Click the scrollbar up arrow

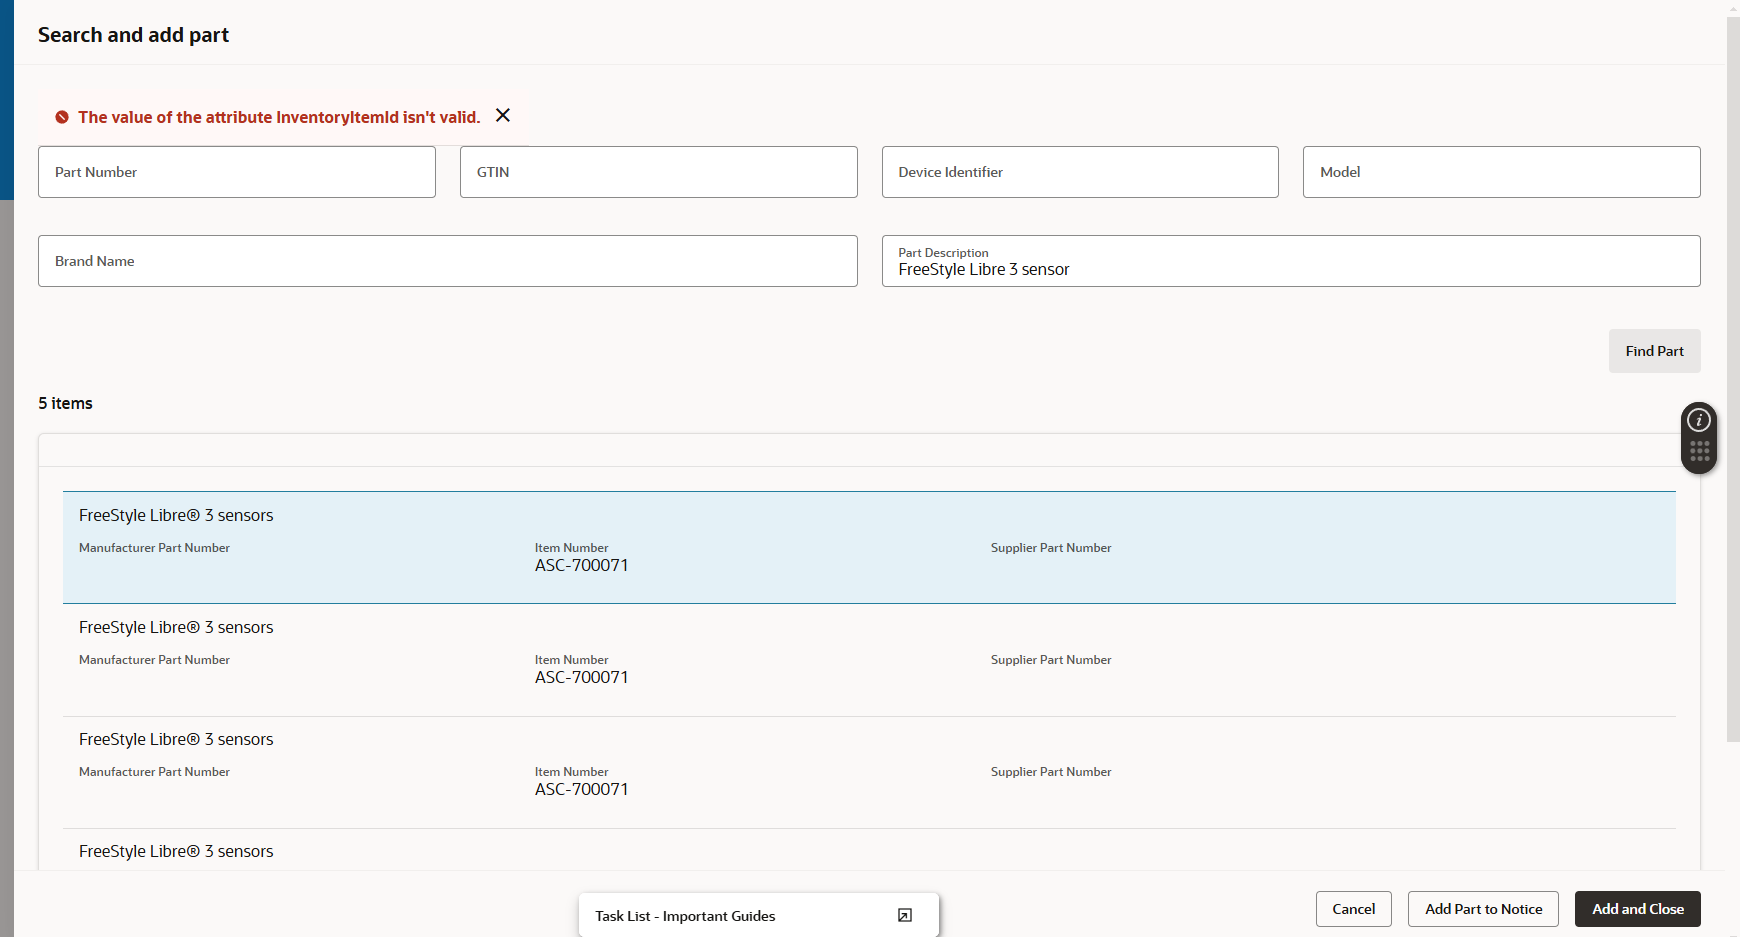1731,8
